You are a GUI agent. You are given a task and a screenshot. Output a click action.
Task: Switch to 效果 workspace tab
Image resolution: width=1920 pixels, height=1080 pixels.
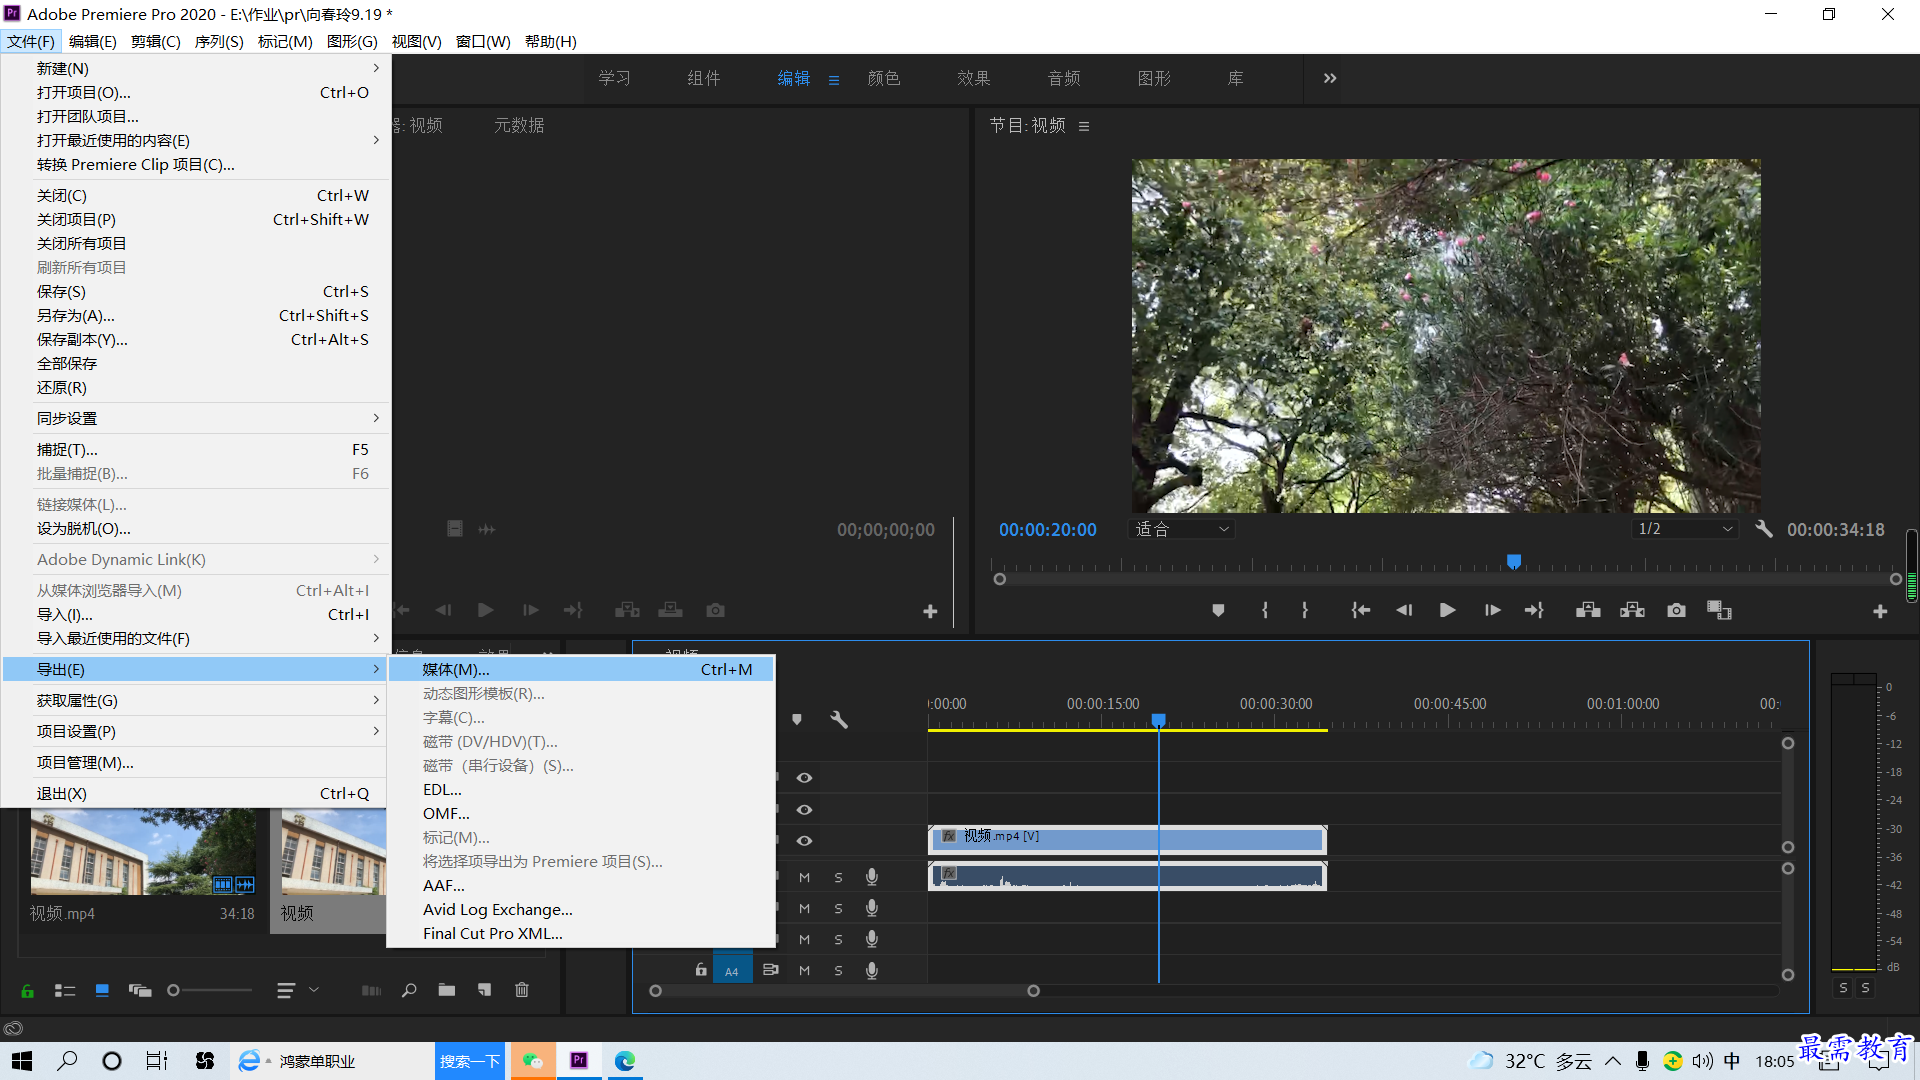click(974, 78)
